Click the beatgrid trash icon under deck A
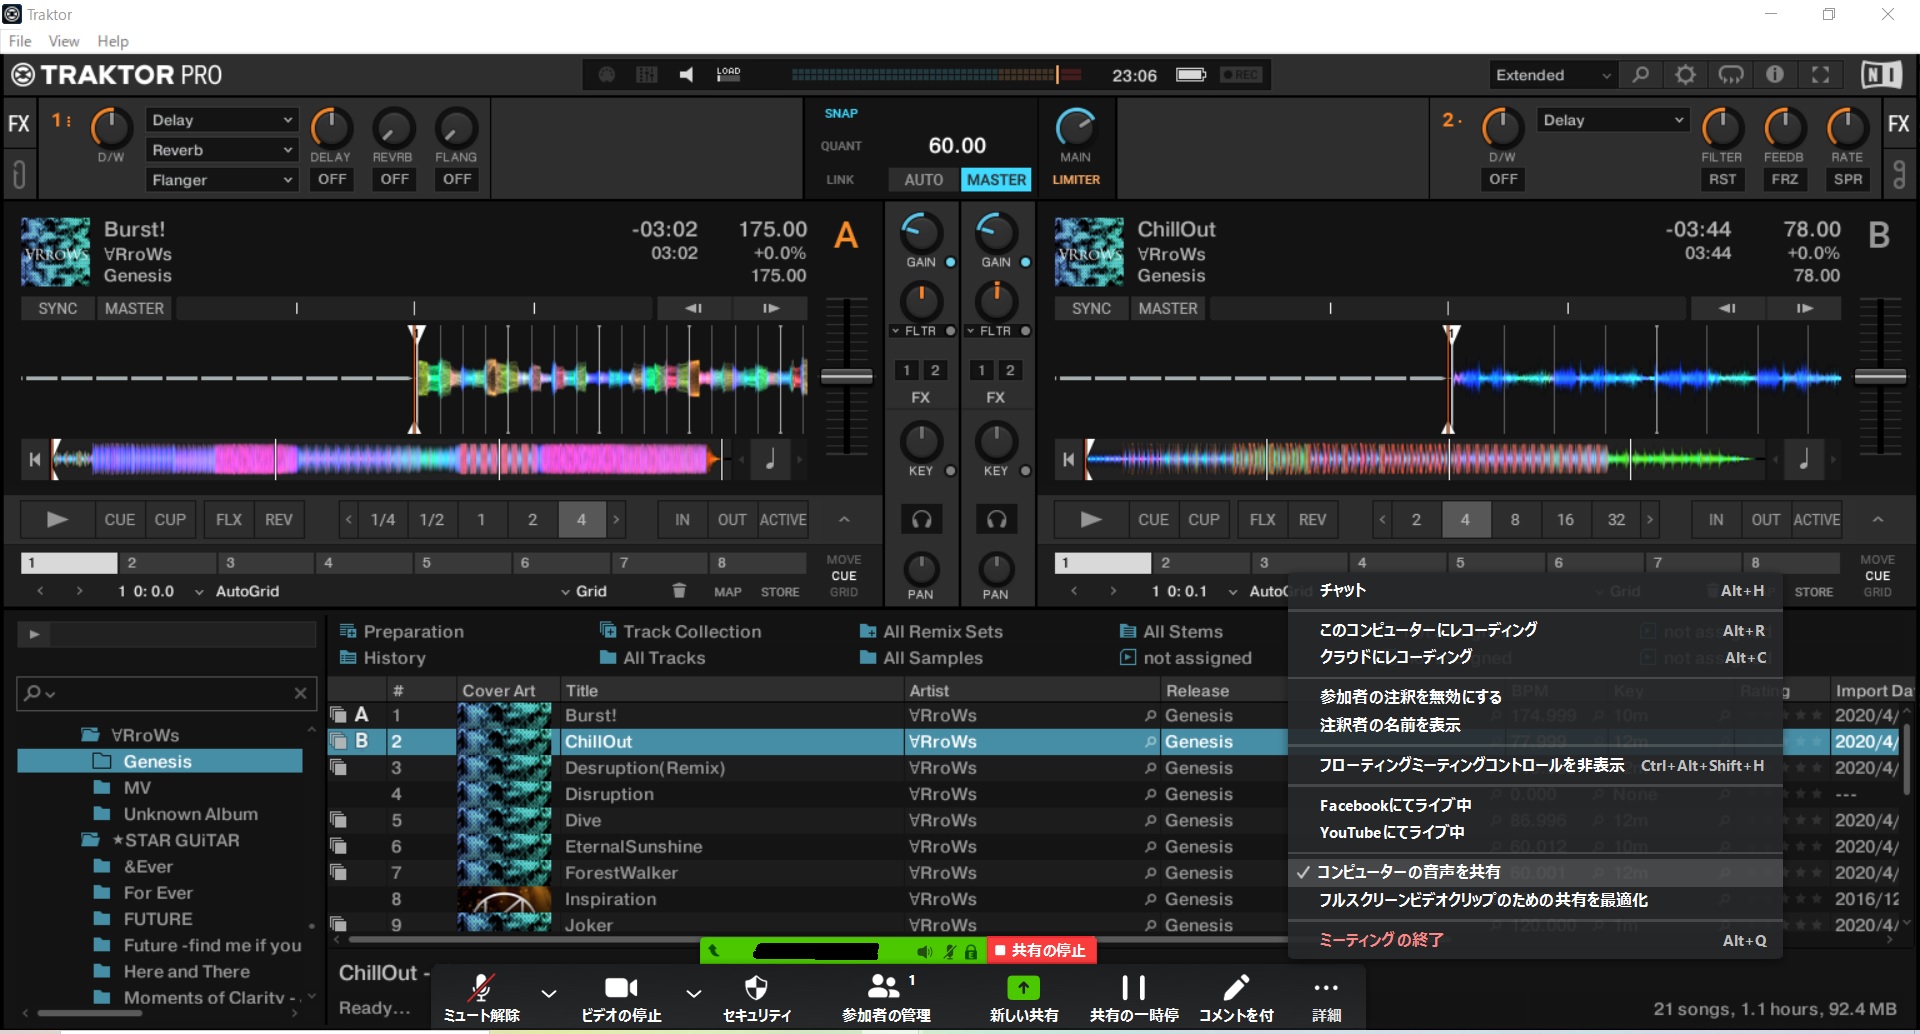Image resolution: width=1920 pixels, height=1034 pixels. pos(680,590)
